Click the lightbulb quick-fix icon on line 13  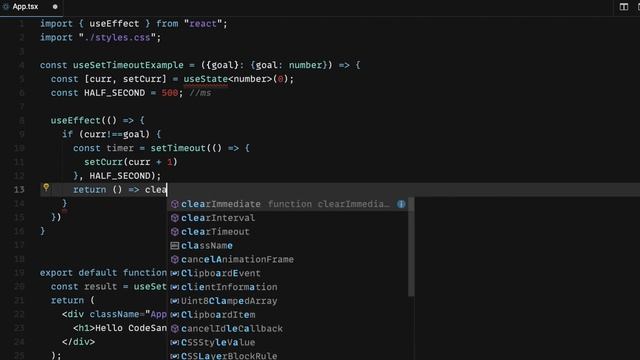(x=46, y=187)
